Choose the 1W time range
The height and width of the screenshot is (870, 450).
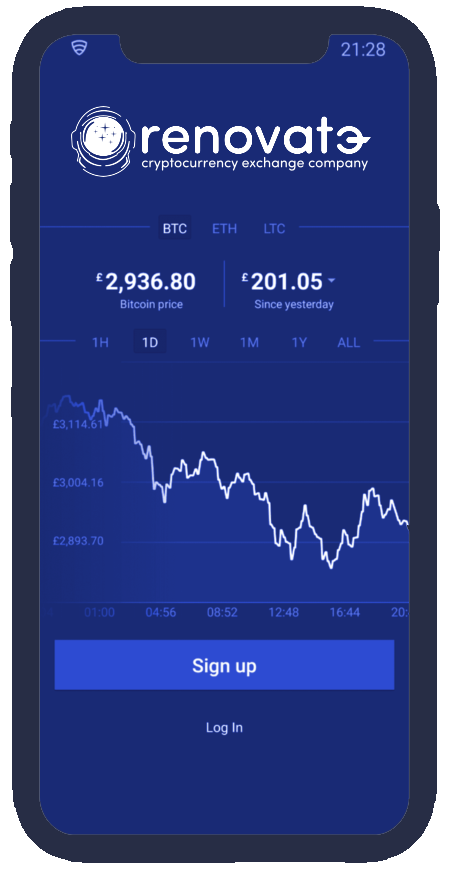coord(200,342)
